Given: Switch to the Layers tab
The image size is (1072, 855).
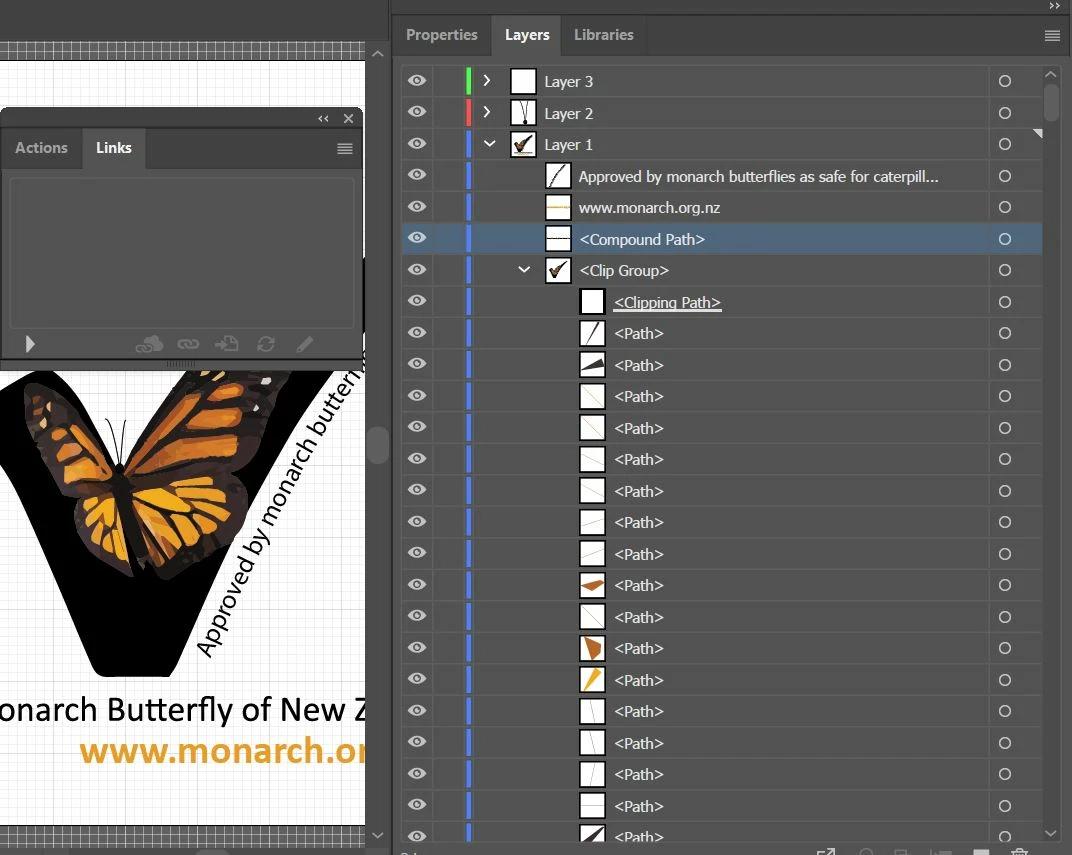Looking at the screenshot, I should tap(527, 35).
